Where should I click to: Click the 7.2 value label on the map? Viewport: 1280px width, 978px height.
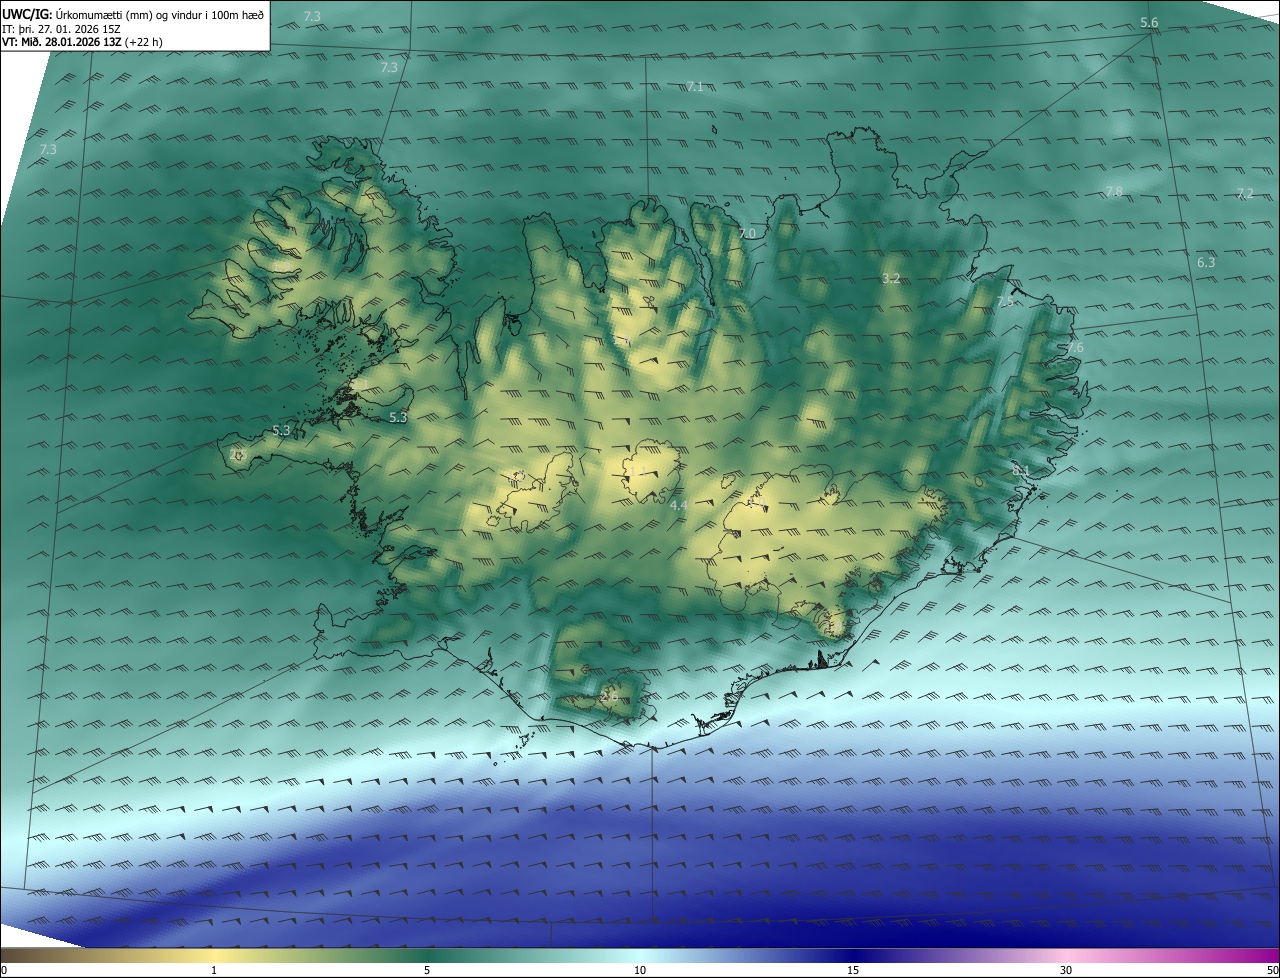(1245, 193)
